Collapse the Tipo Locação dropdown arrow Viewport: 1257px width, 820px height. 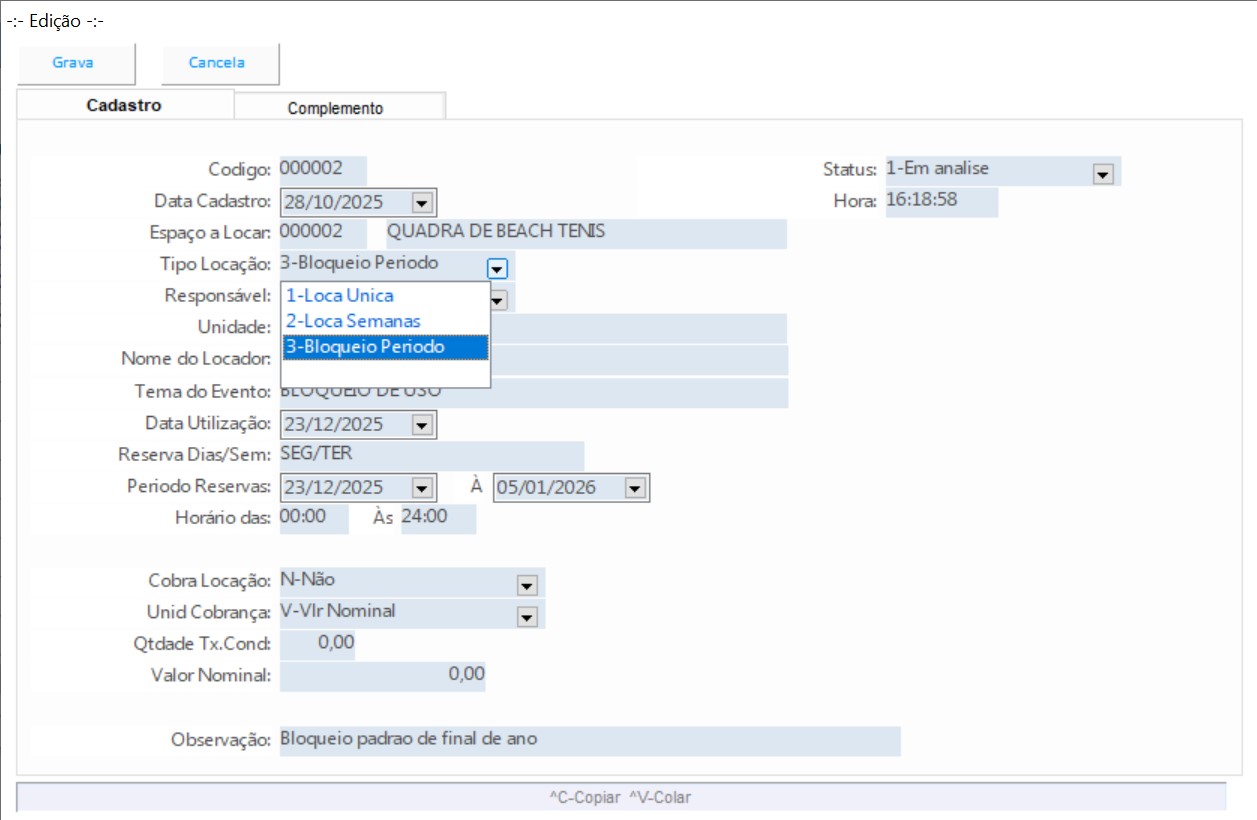coord(498,268)
